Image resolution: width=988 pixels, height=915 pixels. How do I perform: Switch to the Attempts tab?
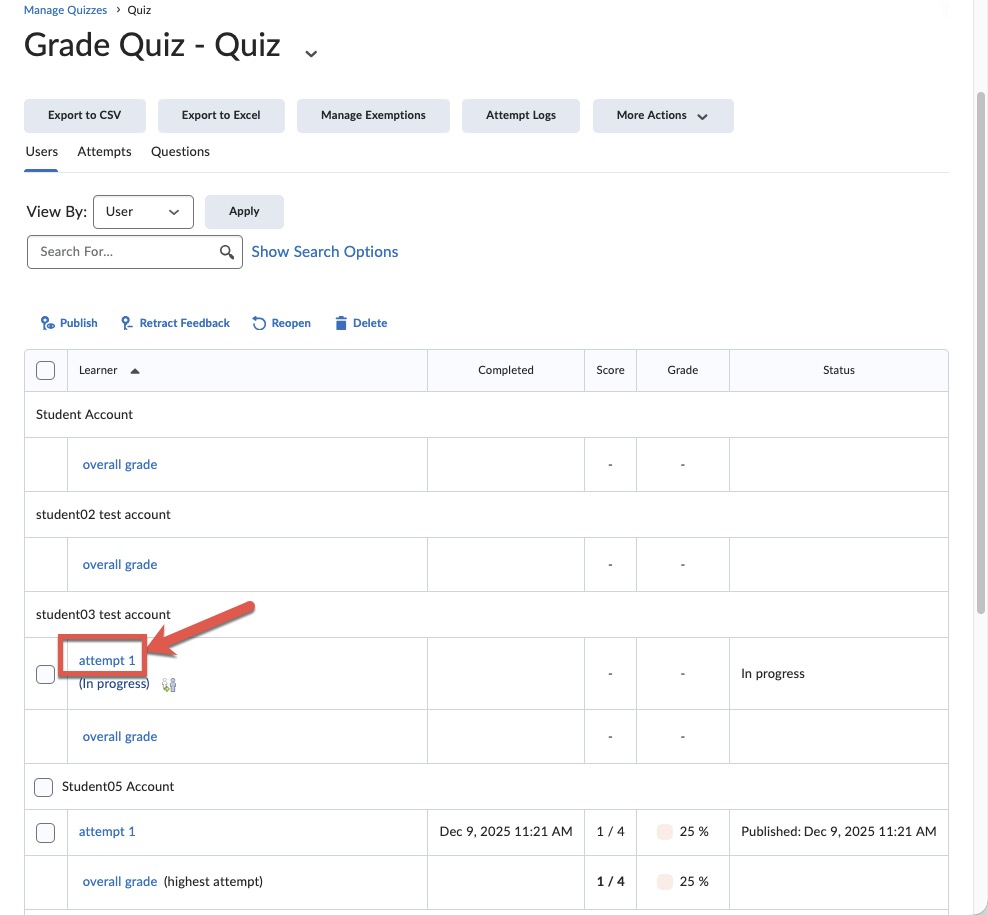tap(104, 152)
